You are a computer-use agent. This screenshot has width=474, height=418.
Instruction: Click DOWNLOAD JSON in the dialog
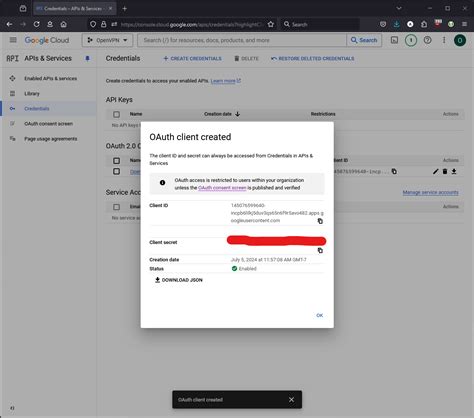[179, 280]
